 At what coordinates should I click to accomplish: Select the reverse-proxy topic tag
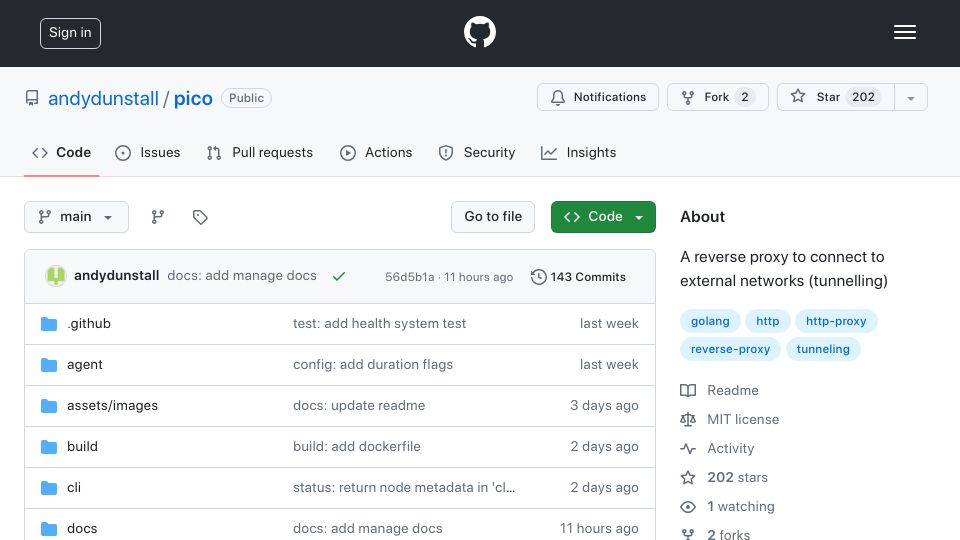pos(730,349)
